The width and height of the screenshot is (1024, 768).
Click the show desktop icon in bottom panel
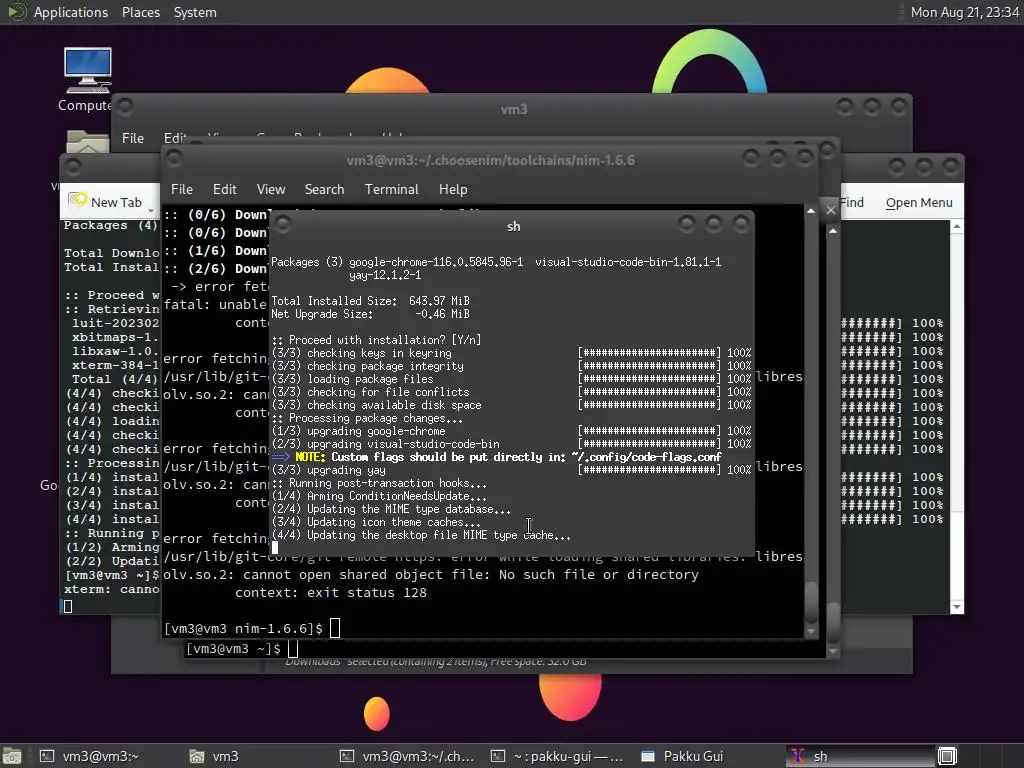[11, 756]
